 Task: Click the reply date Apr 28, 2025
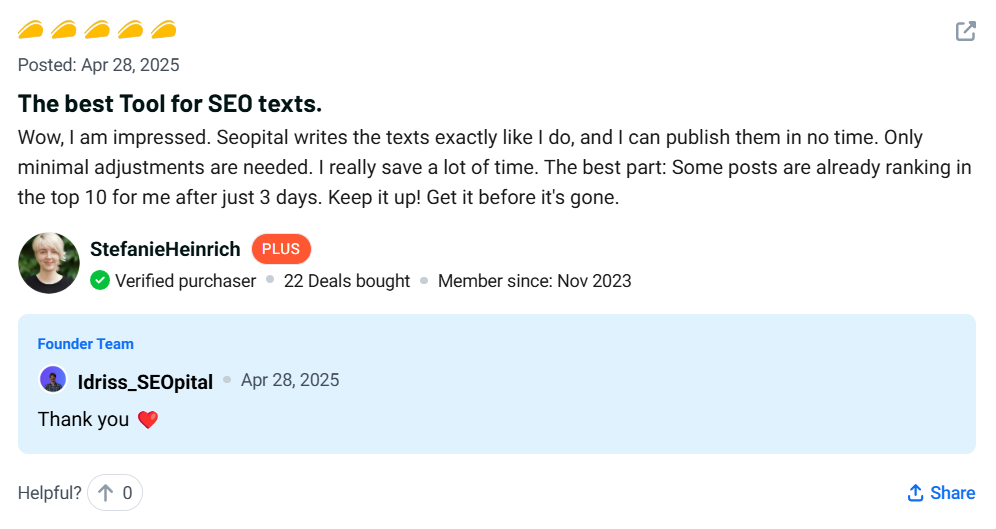(x=290, y=380)
